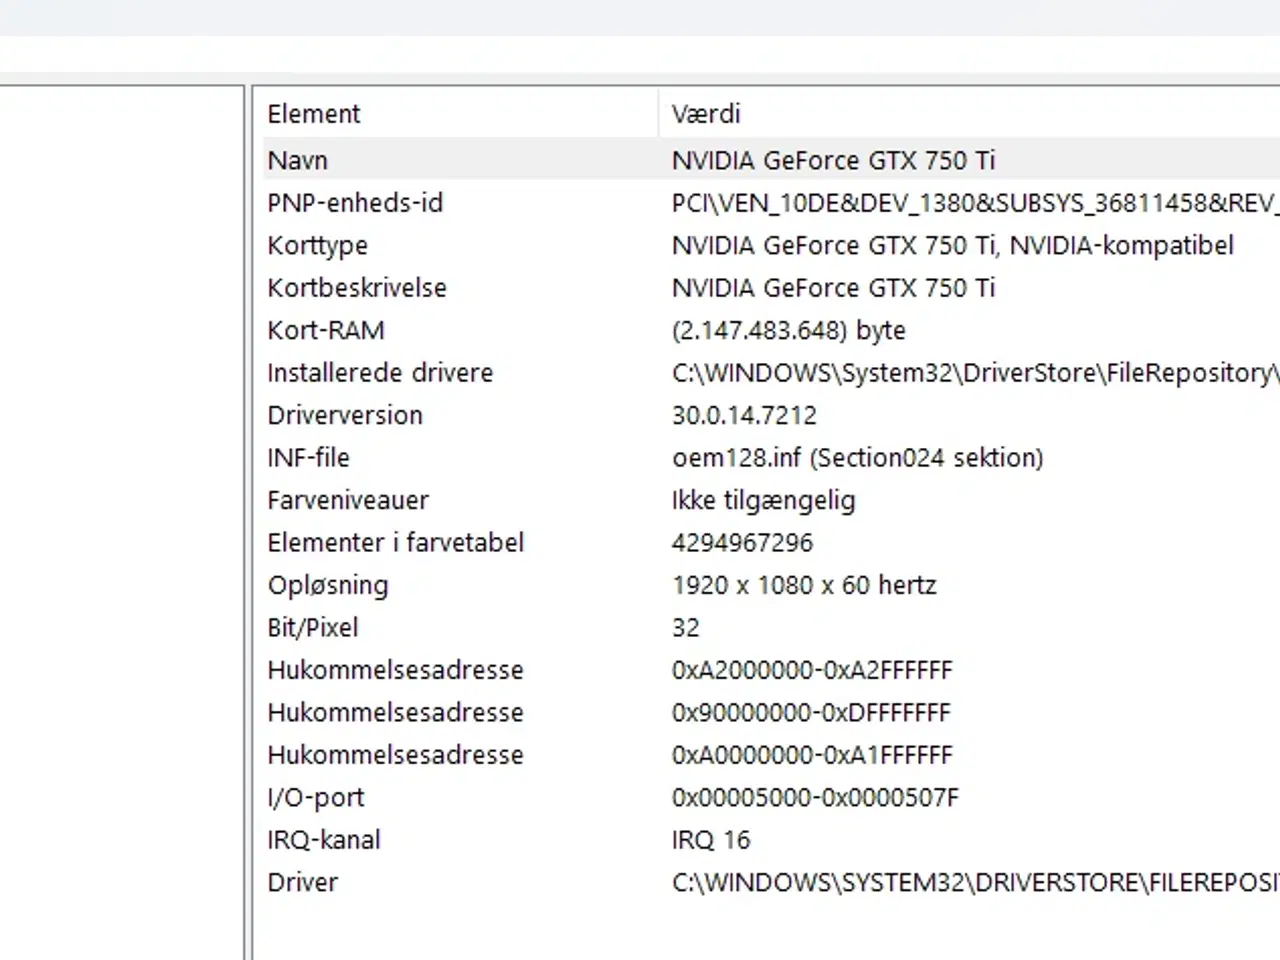Select the 1920 x 1080 x 60 hertz value
The image size is (1280, 960).
pyautogui.click(x=804, y=585)
